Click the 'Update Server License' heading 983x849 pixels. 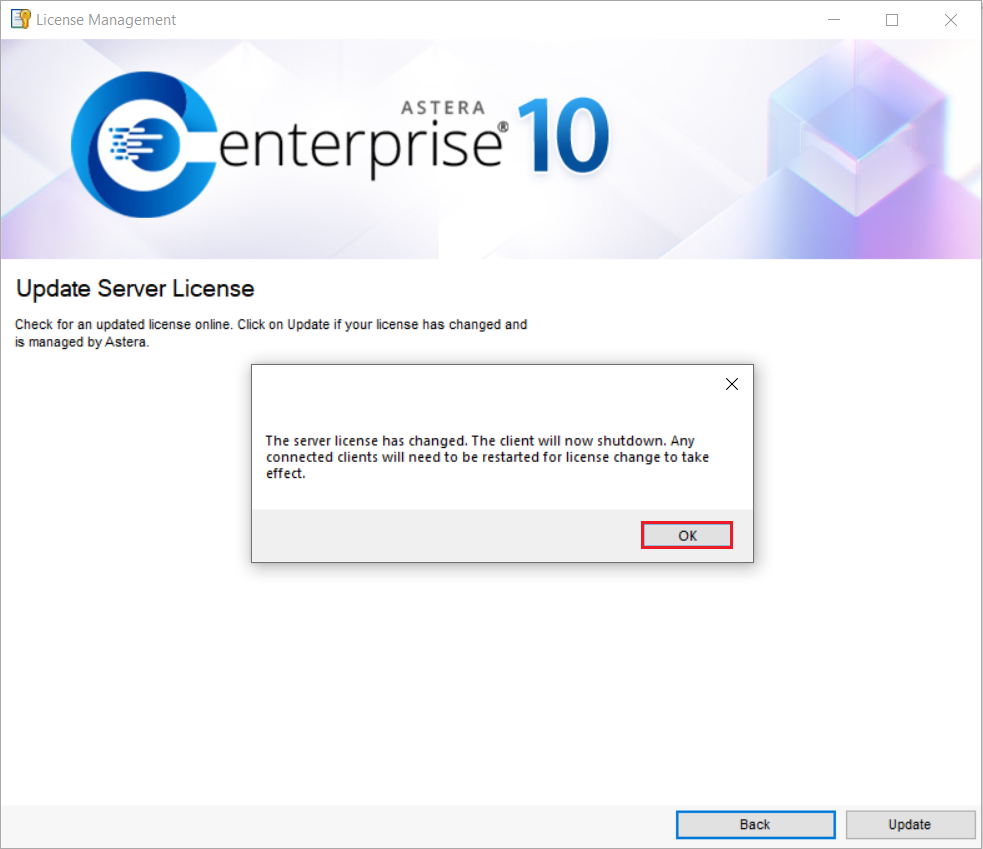135,289
